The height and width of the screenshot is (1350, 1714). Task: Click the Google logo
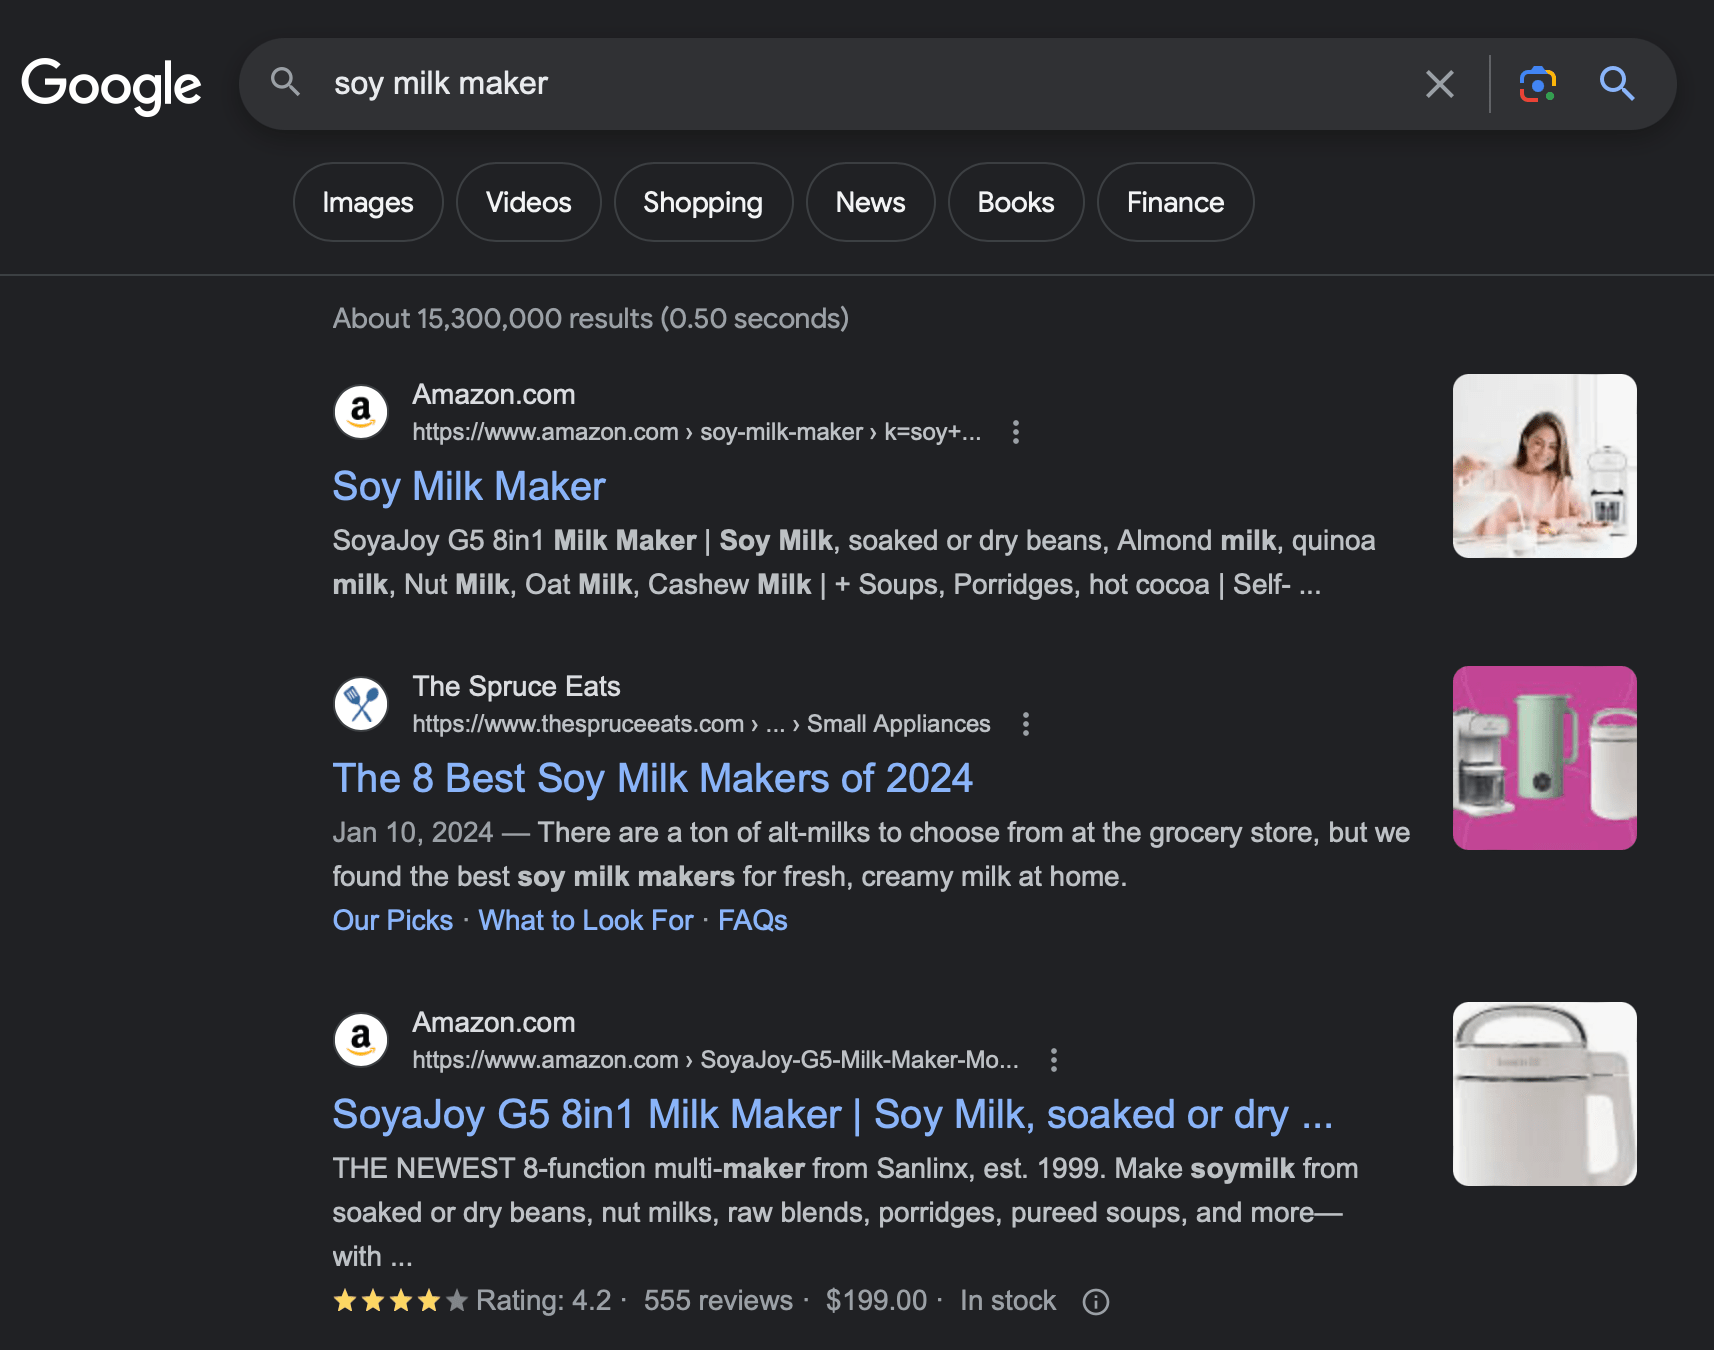tap(111, 85)
